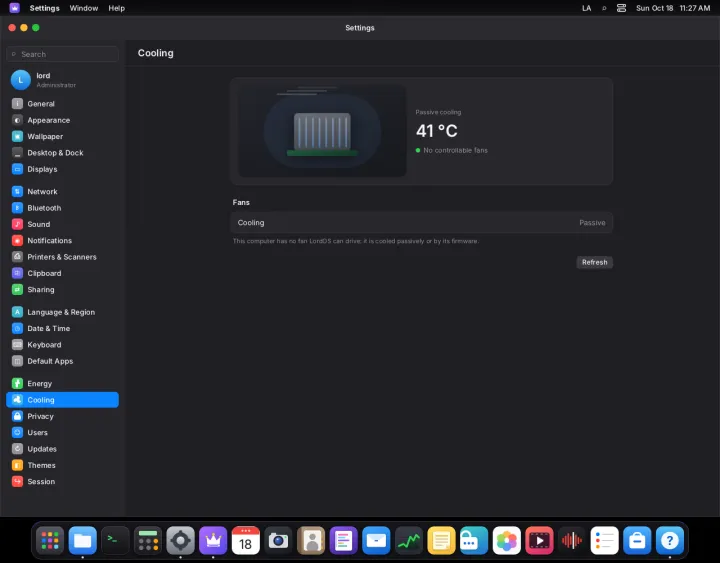Image resolution: width=720 pixels, height=563 pixels.
Task: Open Contacts app in dock
Action: coord(311,540)
